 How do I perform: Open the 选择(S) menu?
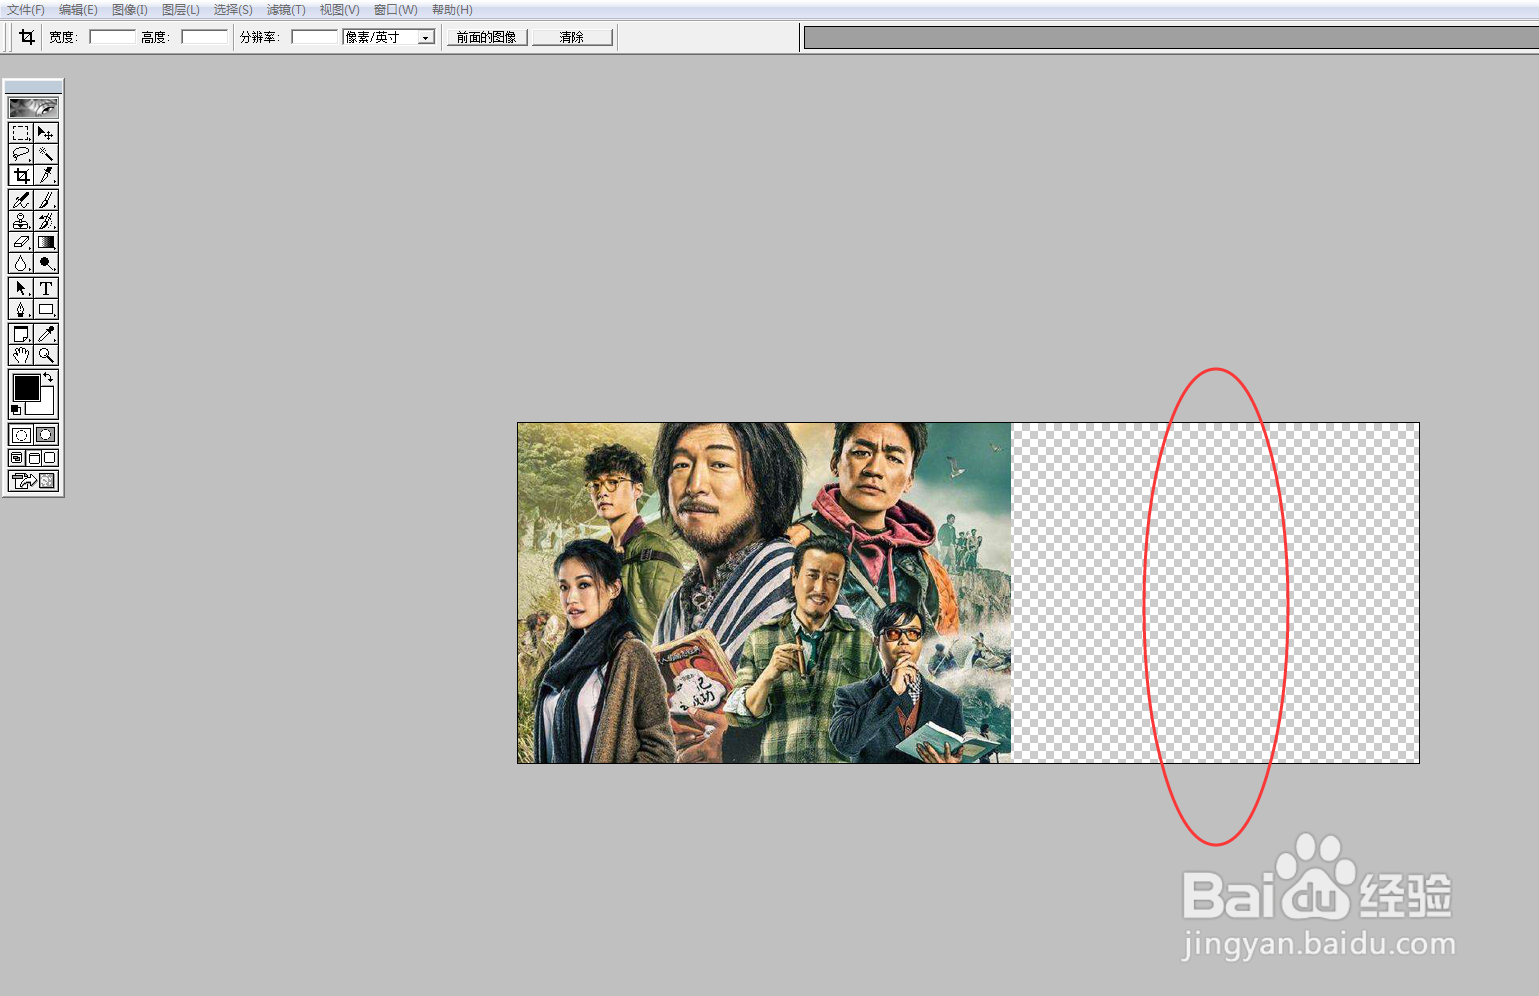pyautogui.click(x=233, y=9)
